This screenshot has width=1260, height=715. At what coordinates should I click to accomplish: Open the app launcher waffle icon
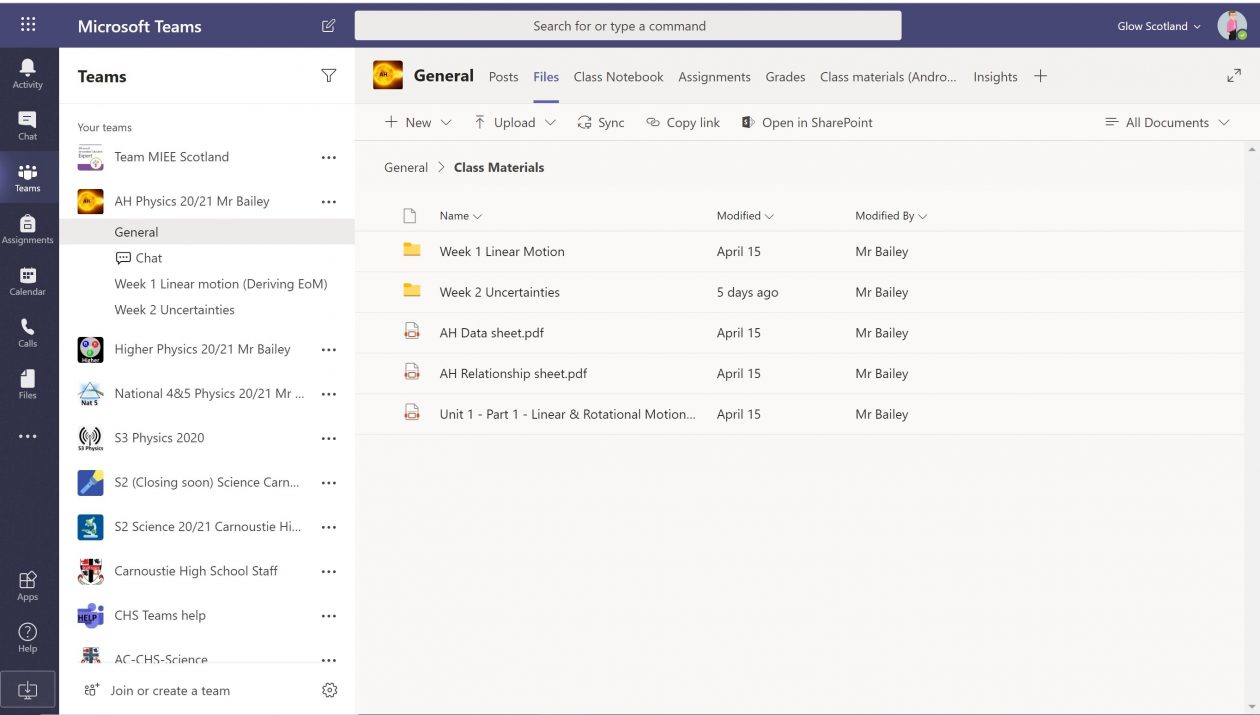[28, 25]
